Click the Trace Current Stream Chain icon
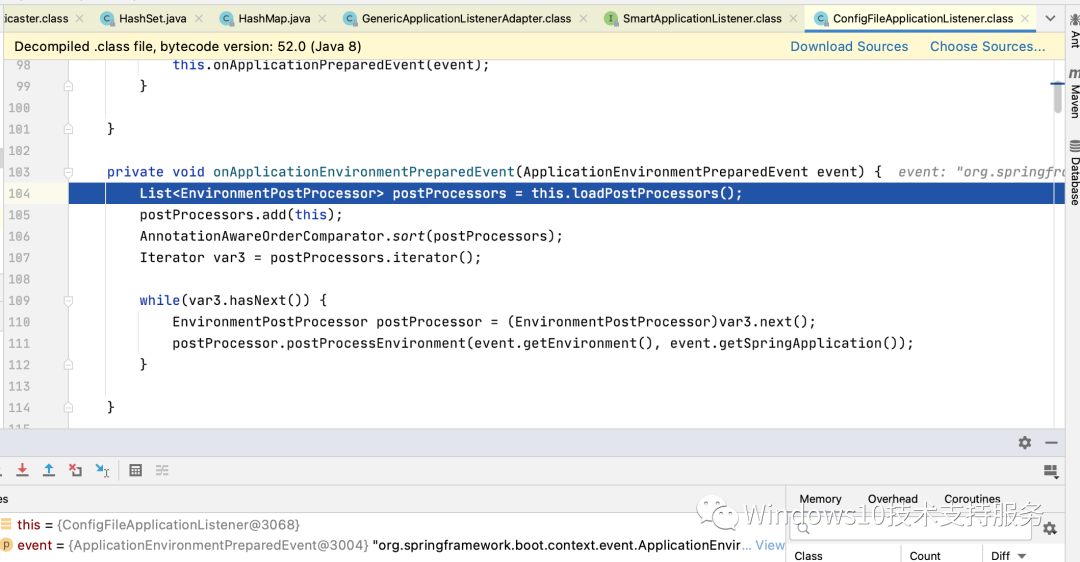Image resolution: width=1080 pixels, height=562 pixels. pos(162,470)
